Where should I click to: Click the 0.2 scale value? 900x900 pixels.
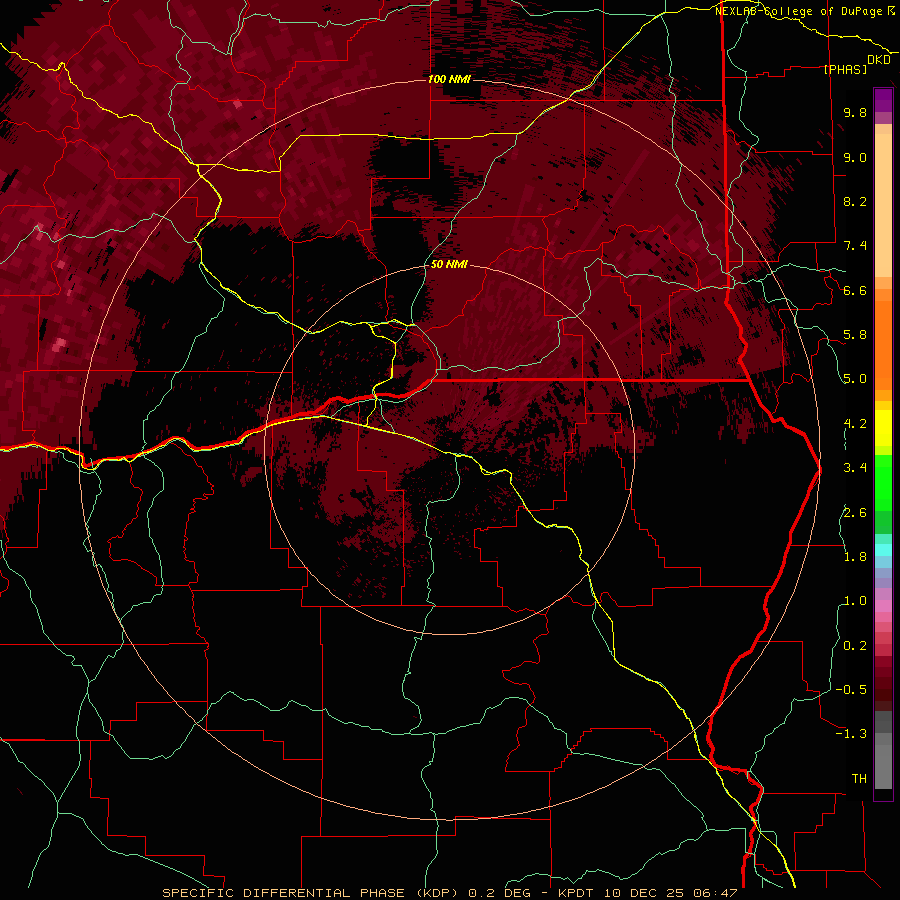[x=855, y=646]
